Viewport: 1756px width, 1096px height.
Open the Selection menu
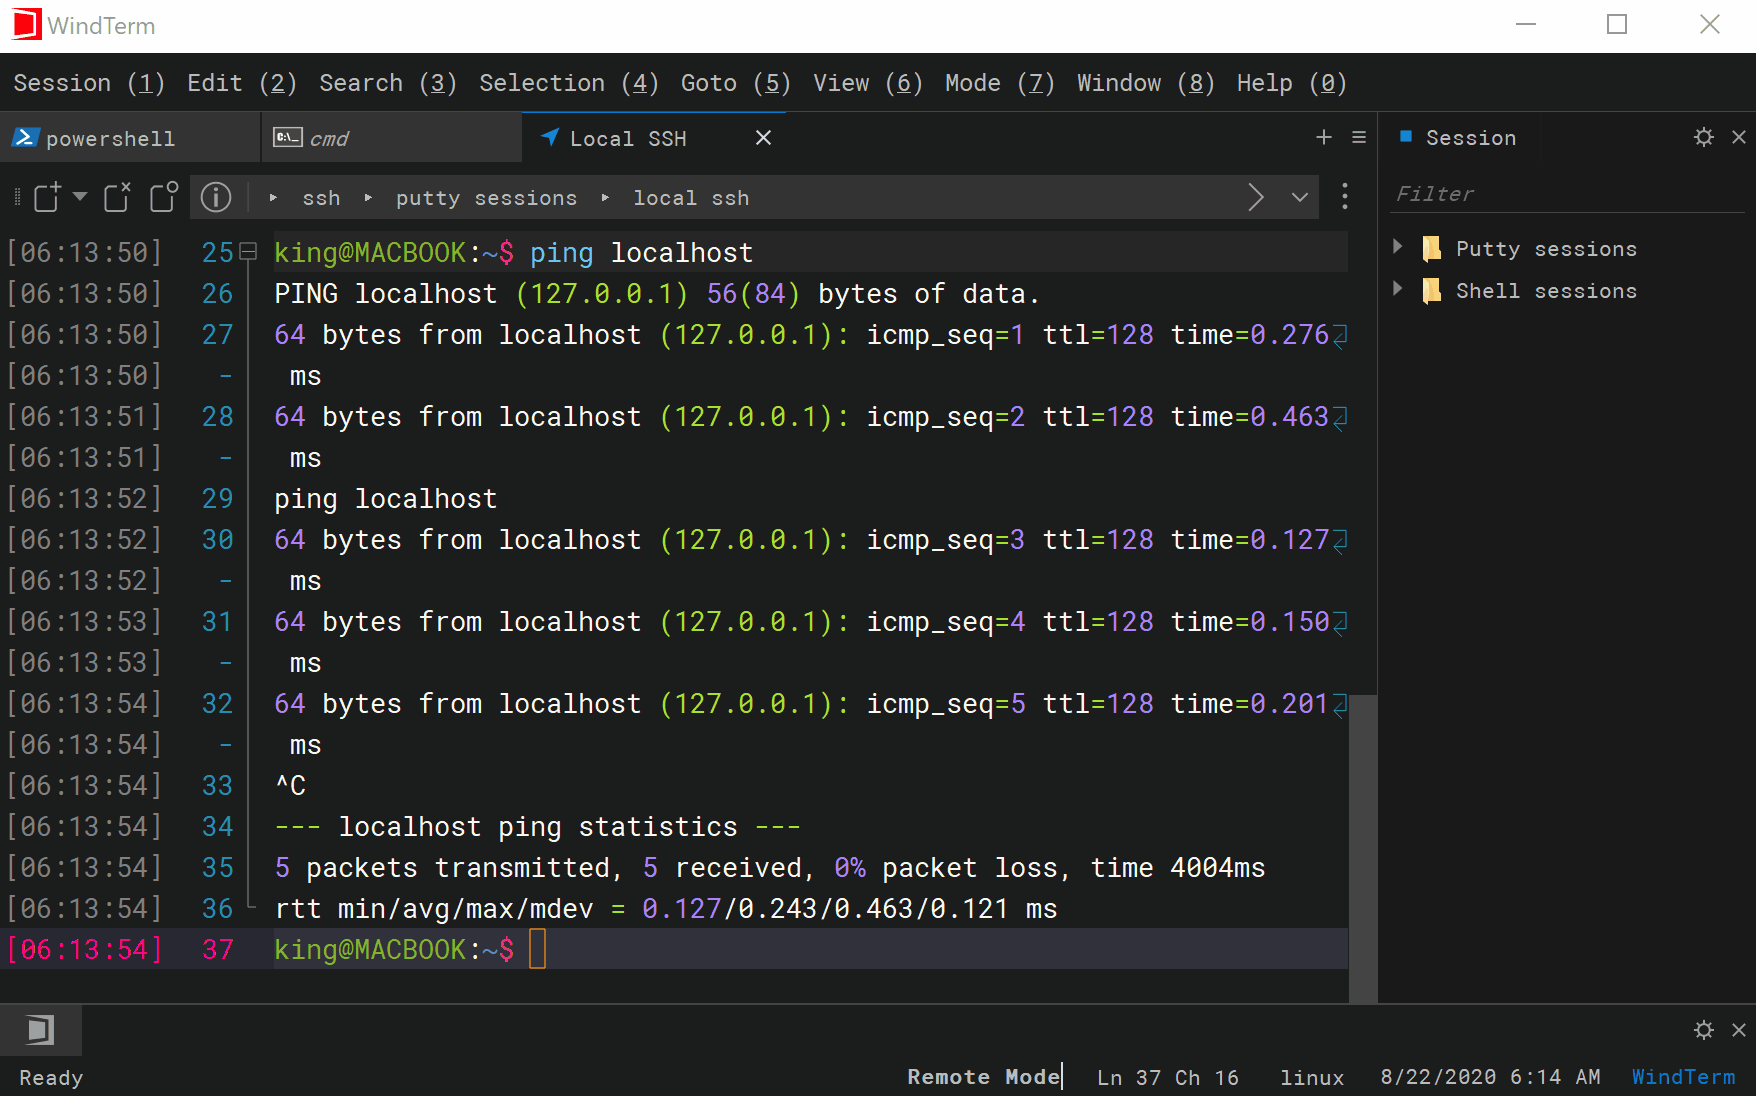(x=569, y=83)
